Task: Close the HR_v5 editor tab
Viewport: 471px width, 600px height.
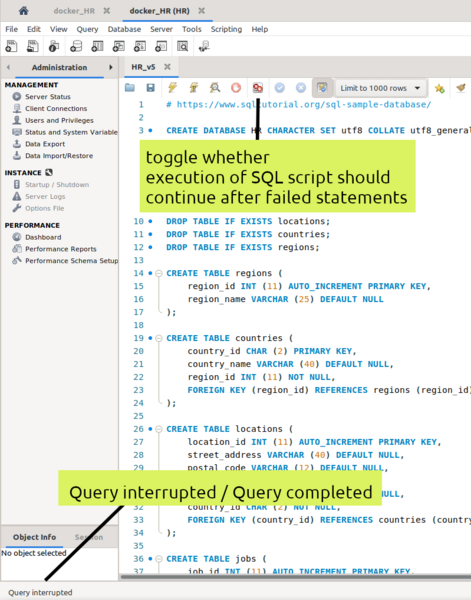Action: click(167, 67)
